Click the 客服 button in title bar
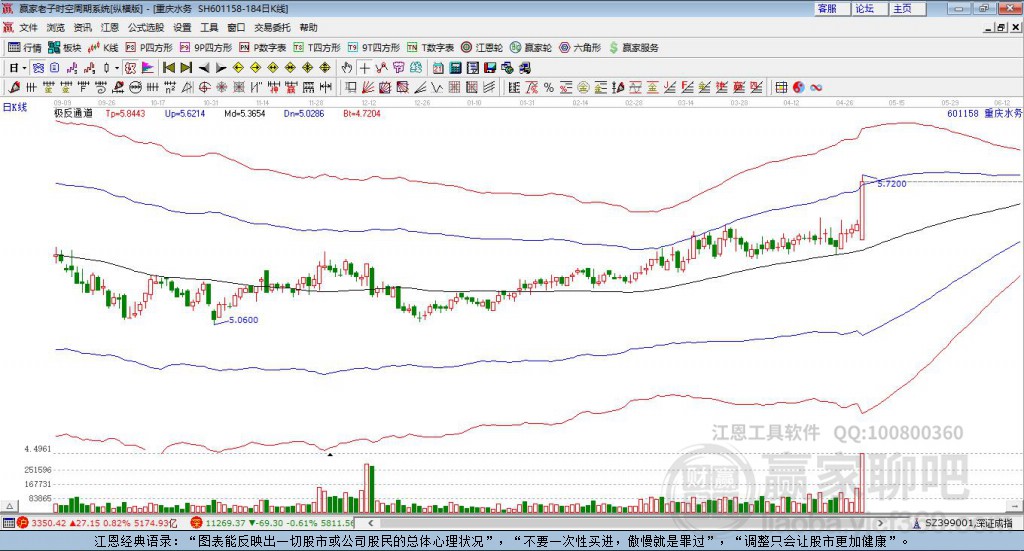The height and width of the screenshot is (551, 1024). (x=831, y=8)
